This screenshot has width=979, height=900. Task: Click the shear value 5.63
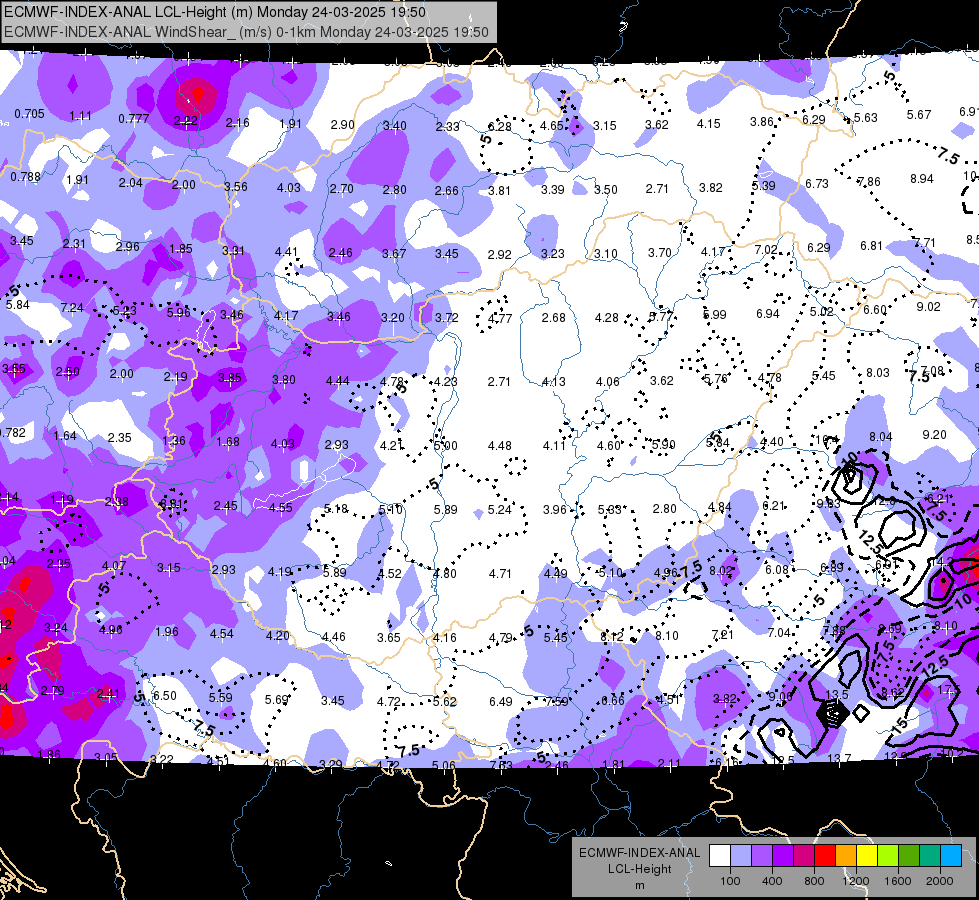point(866,117)
